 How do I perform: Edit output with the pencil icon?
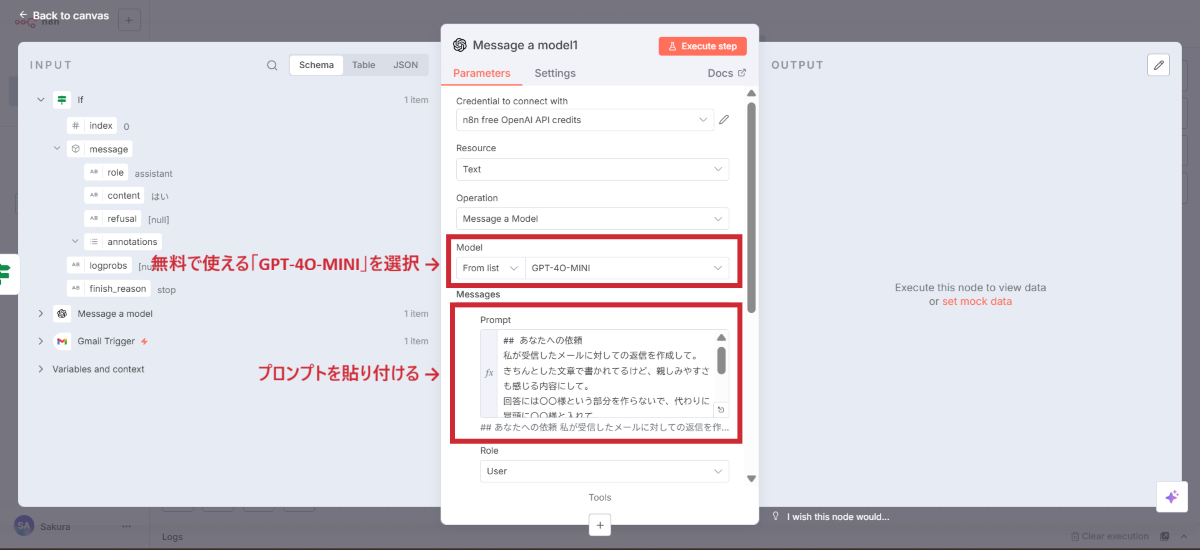(1158, 65)
